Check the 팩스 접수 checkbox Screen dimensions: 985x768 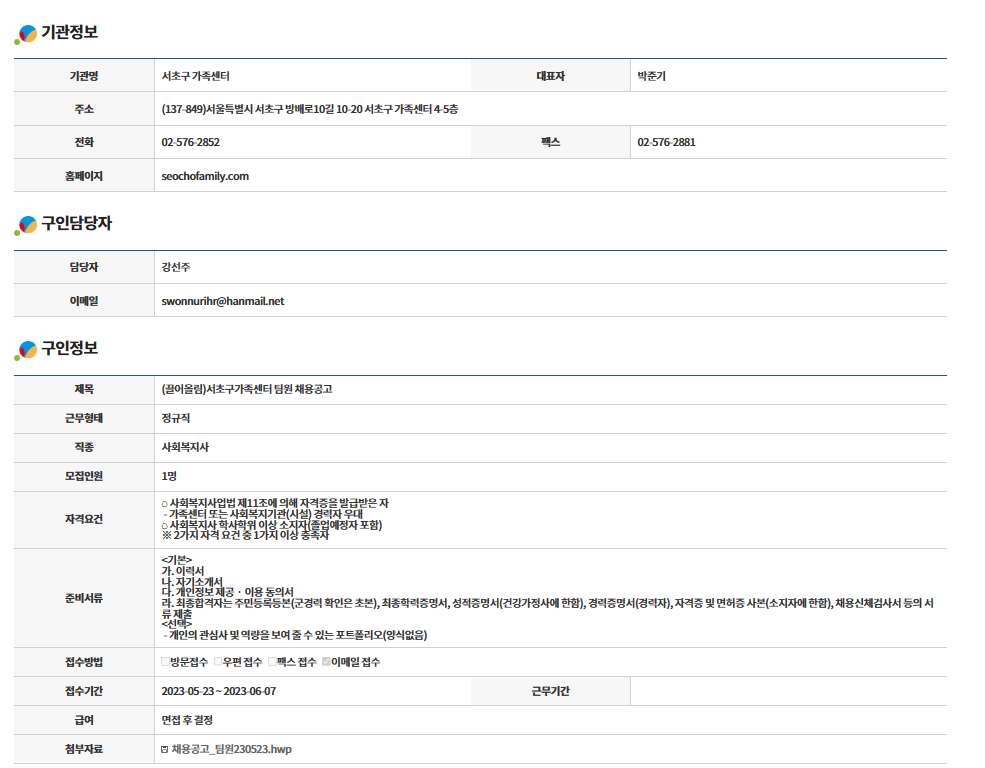271,662
